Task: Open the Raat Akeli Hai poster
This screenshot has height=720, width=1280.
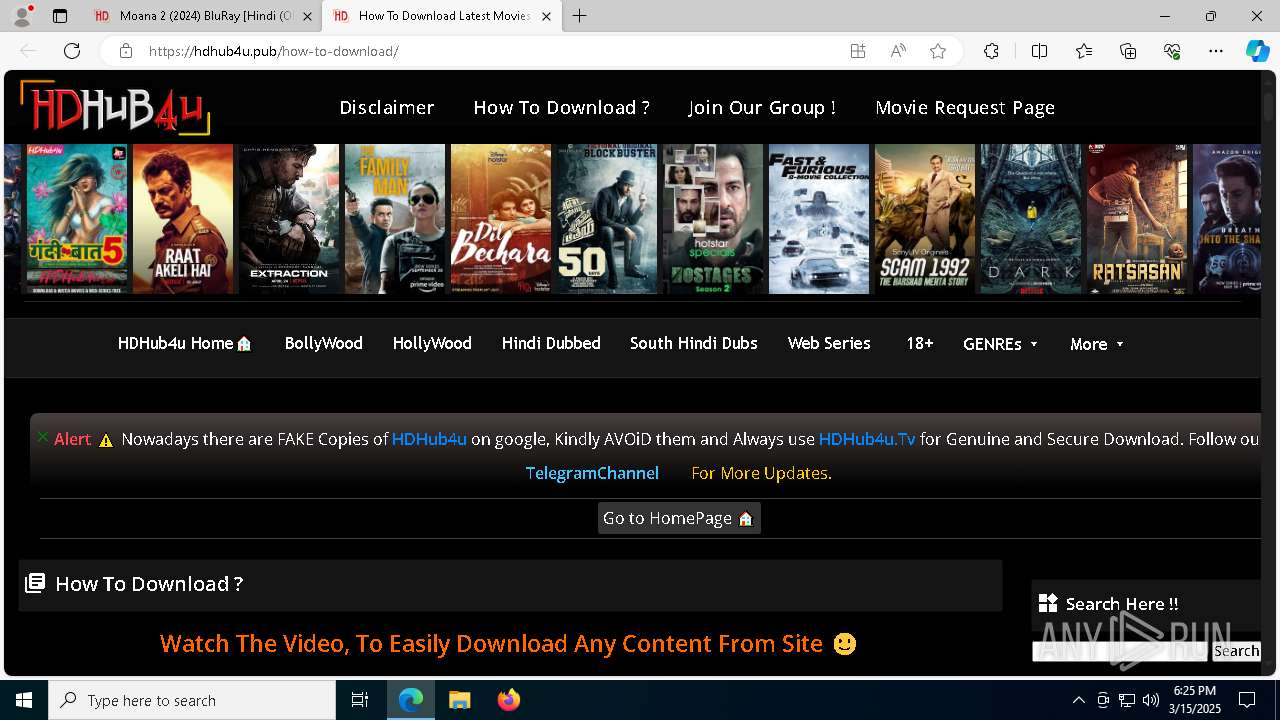Action: pos(183,219)
